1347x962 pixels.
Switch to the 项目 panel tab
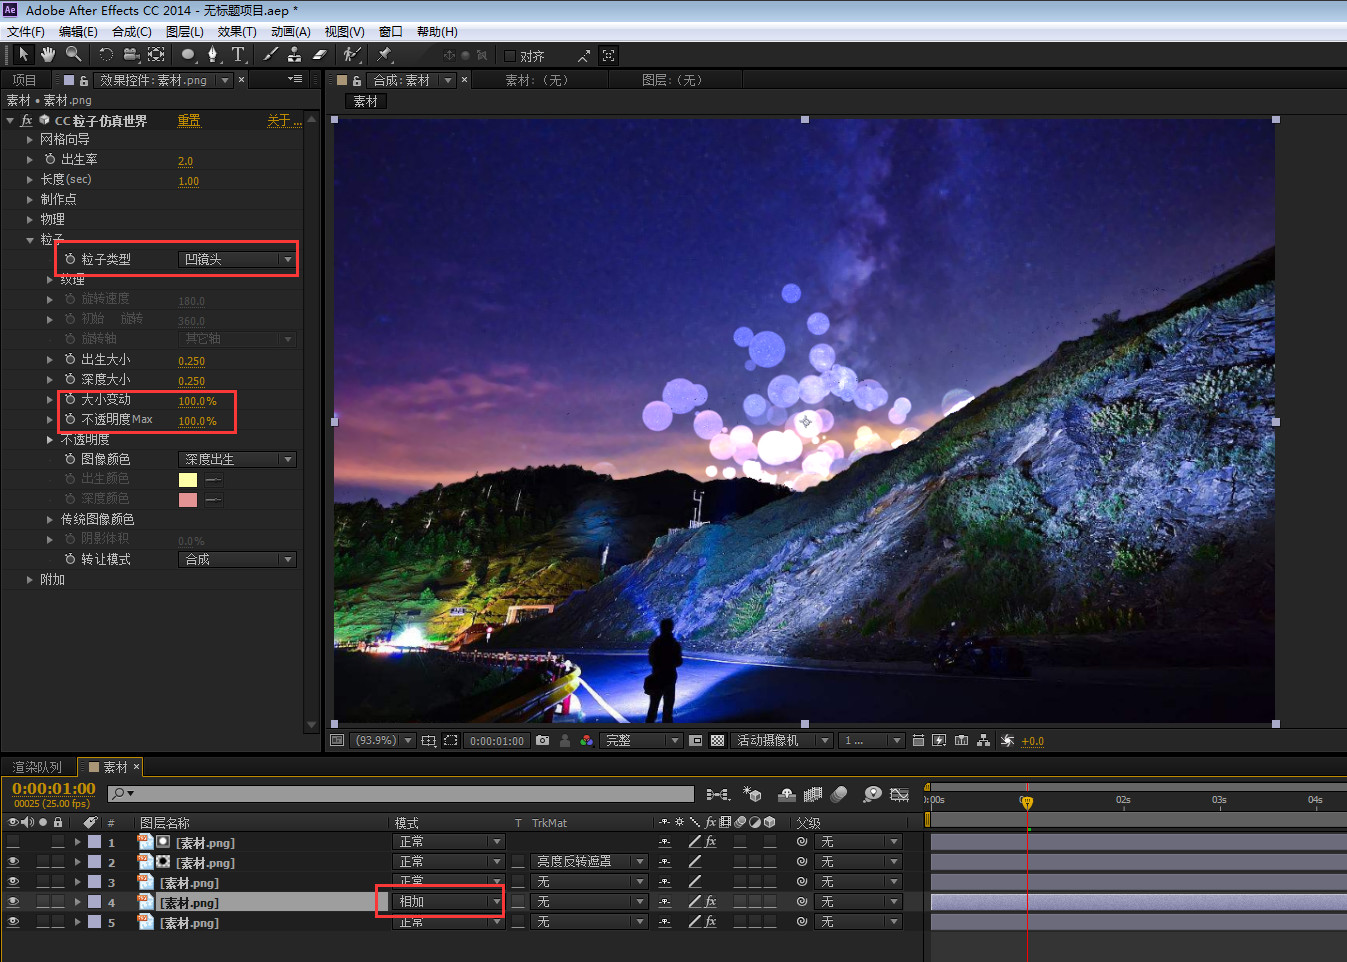tap(24, 80)
